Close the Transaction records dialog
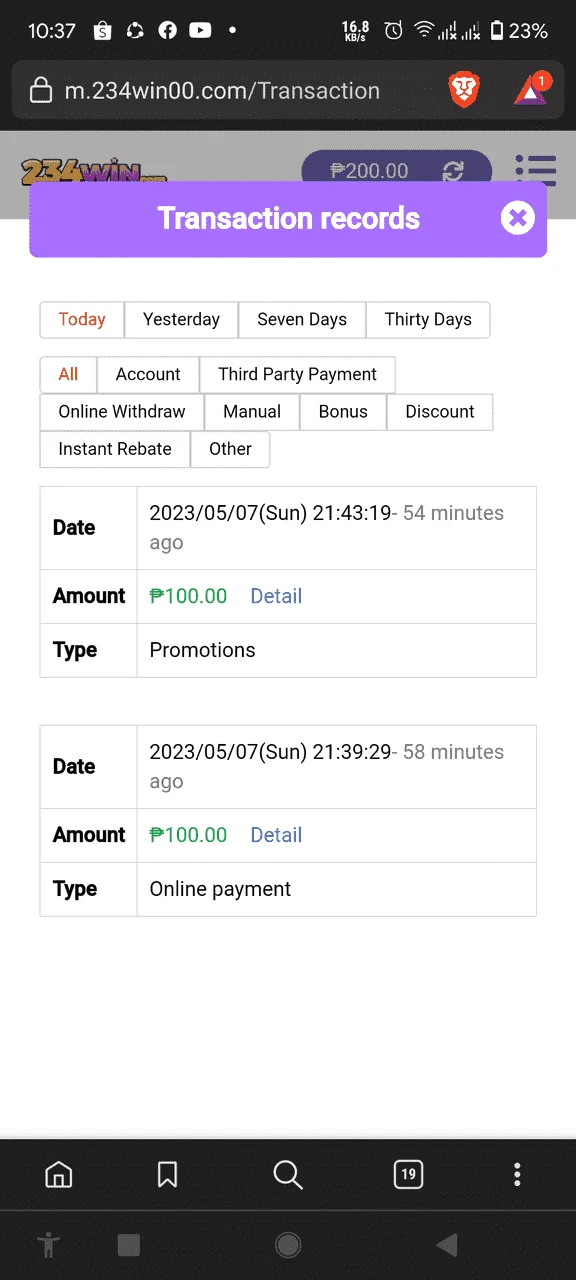 tap(517, 218)
